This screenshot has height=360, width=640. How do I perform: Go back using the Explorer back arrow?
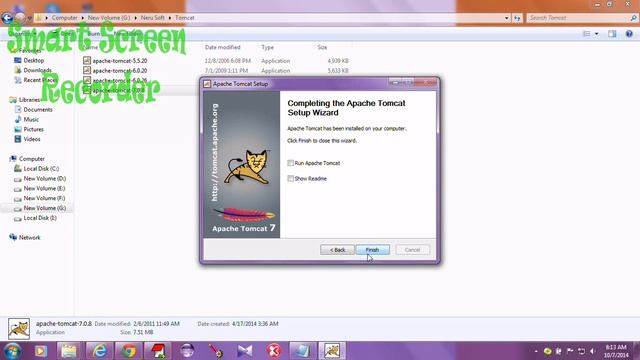point(7,18)
